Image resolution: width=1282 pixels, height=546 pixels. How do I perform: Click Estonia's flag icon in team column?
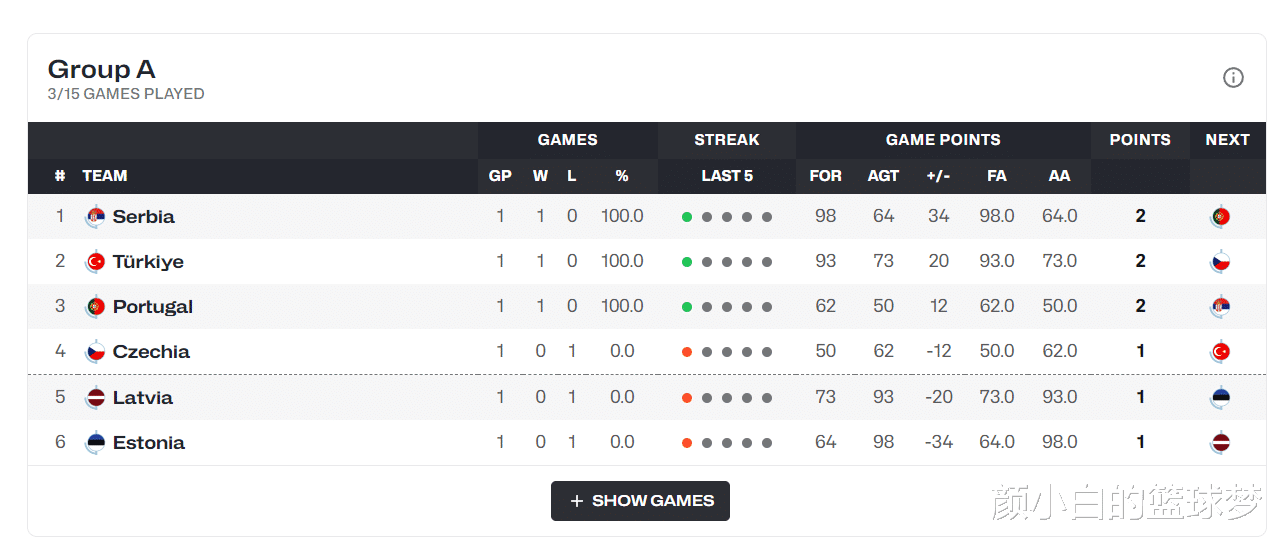(x=95, y=443)
